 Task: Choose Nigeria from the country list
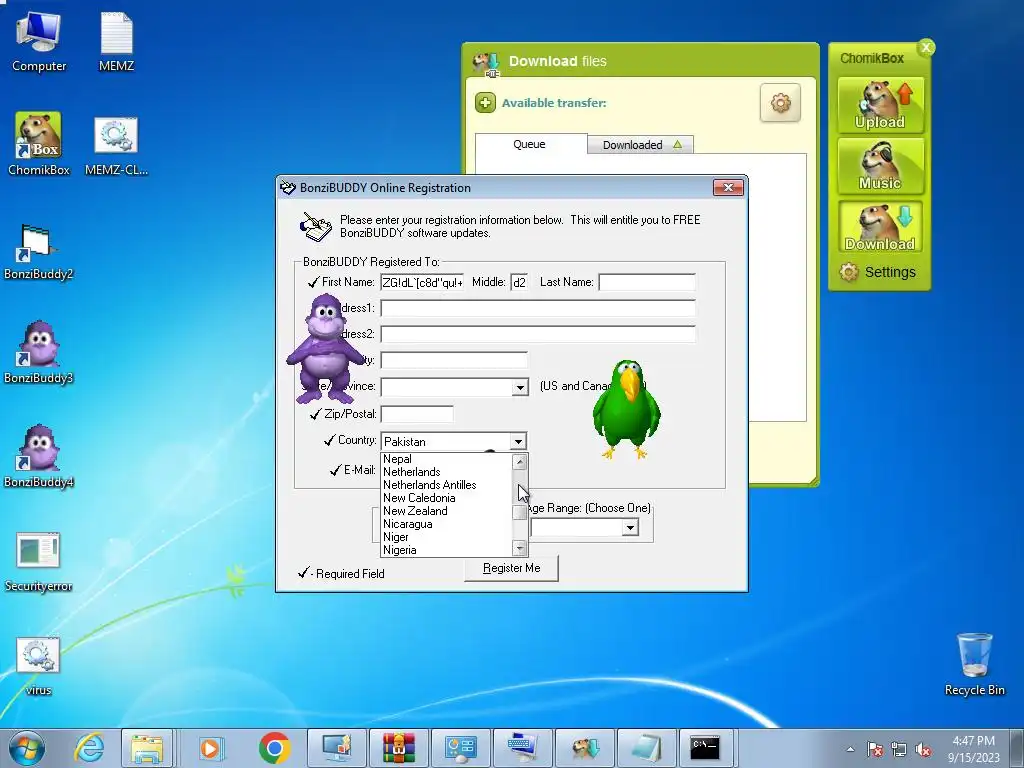(447, 550)
